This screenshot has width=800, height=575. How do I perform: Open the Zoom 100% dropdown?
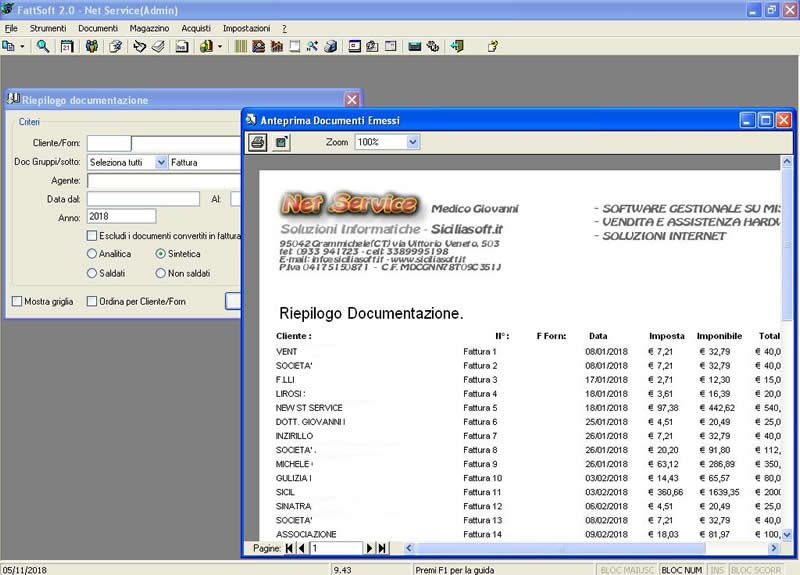click(413, 142)
